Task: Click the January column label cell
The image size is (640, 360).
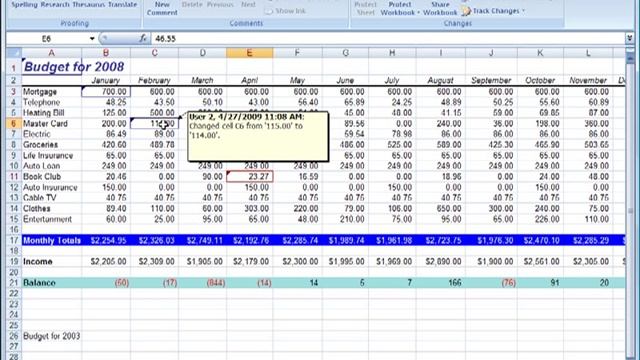Action: (106, 80)
